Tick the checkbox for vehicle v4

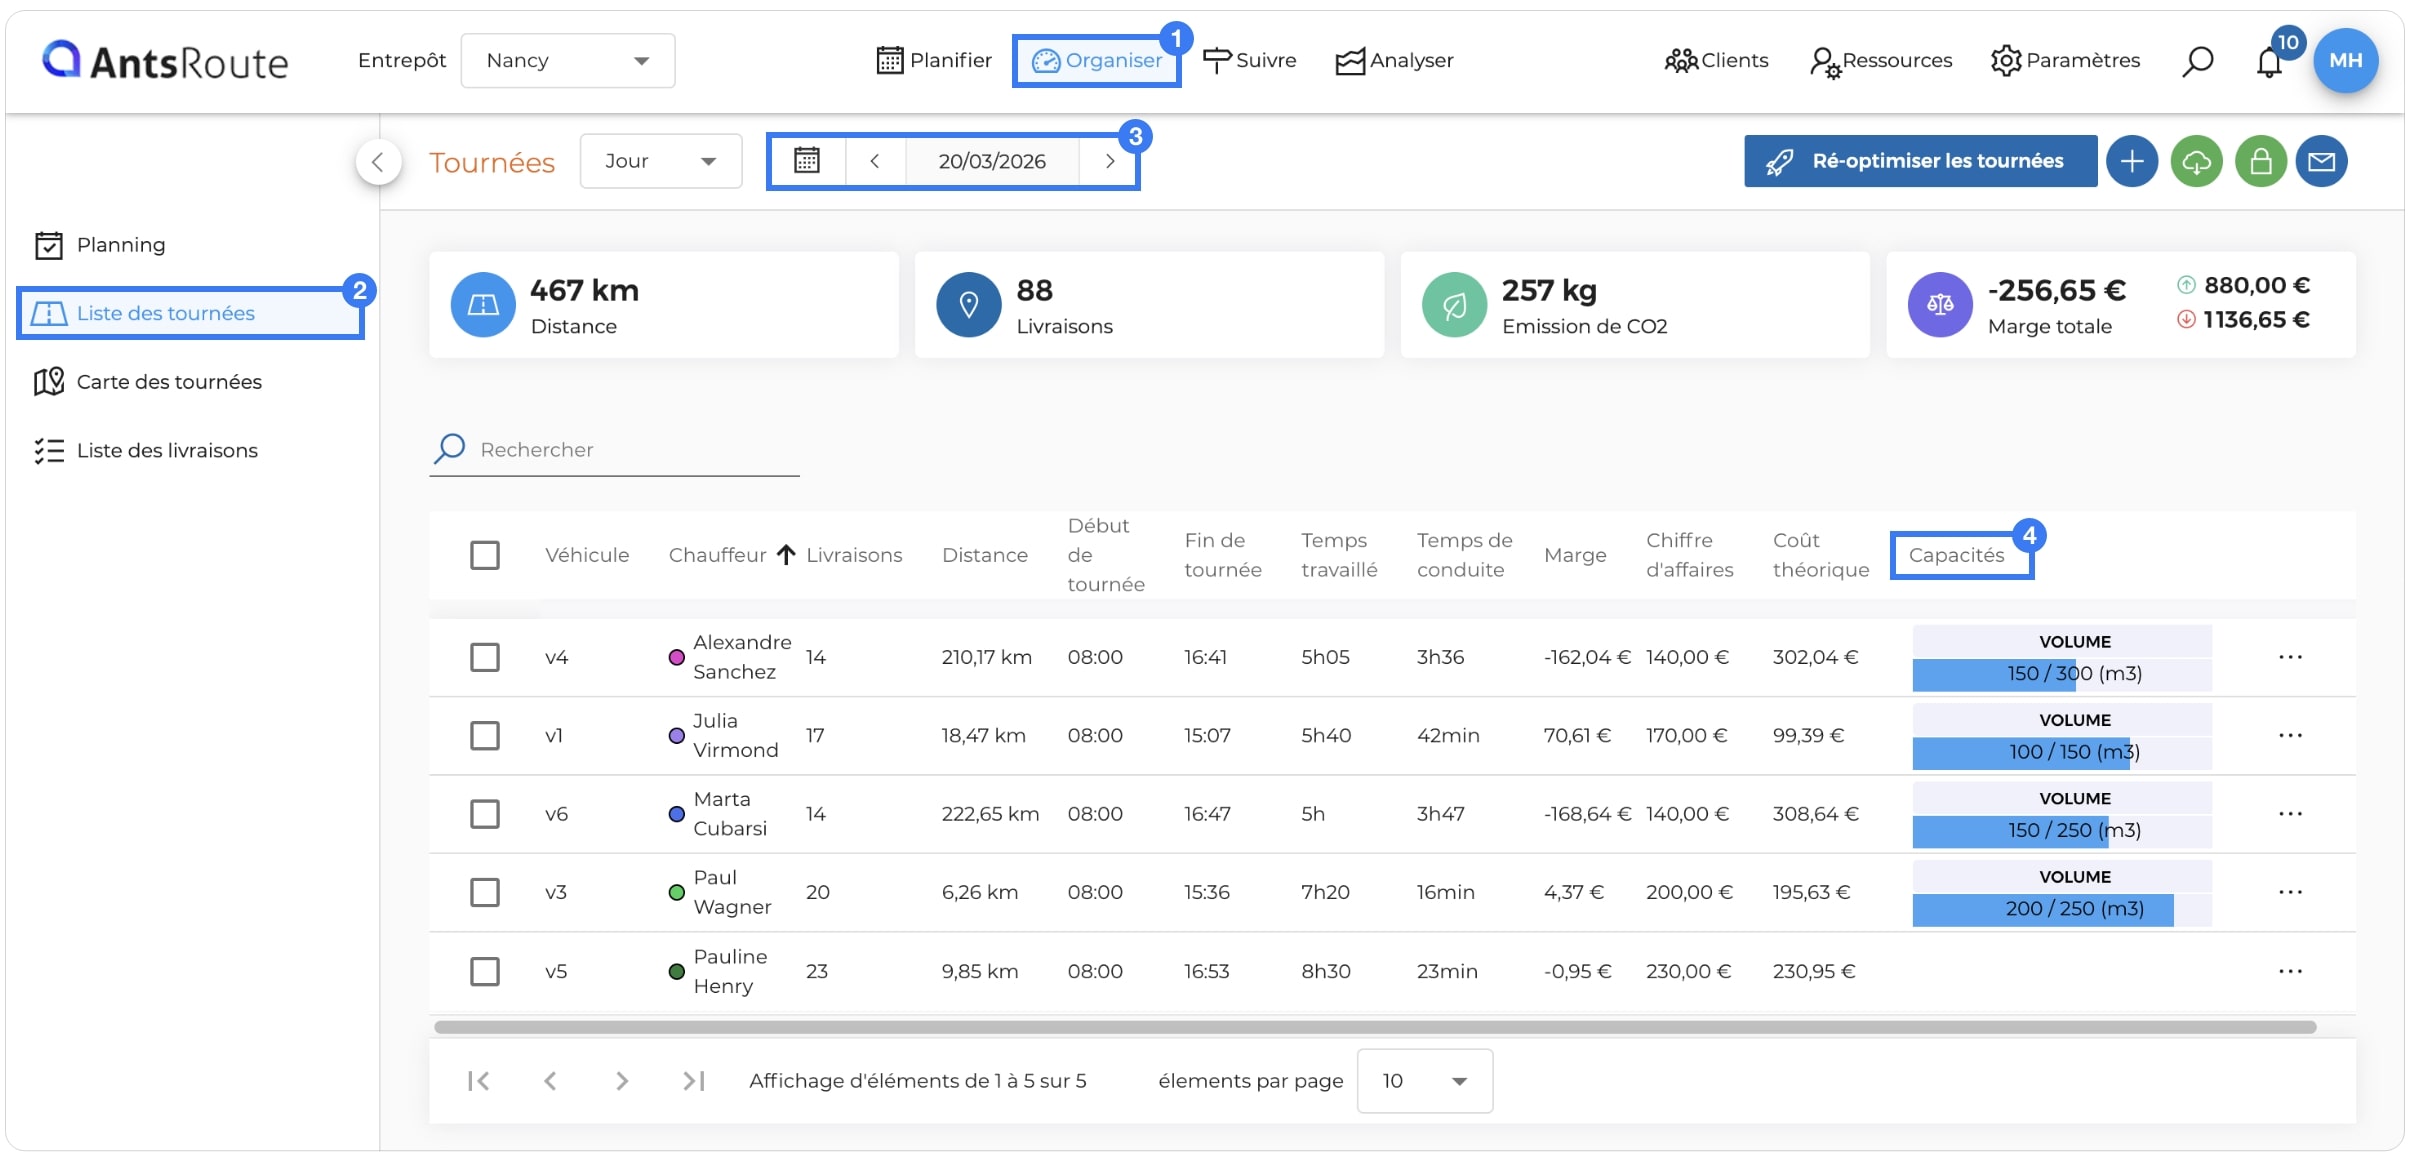485,657
